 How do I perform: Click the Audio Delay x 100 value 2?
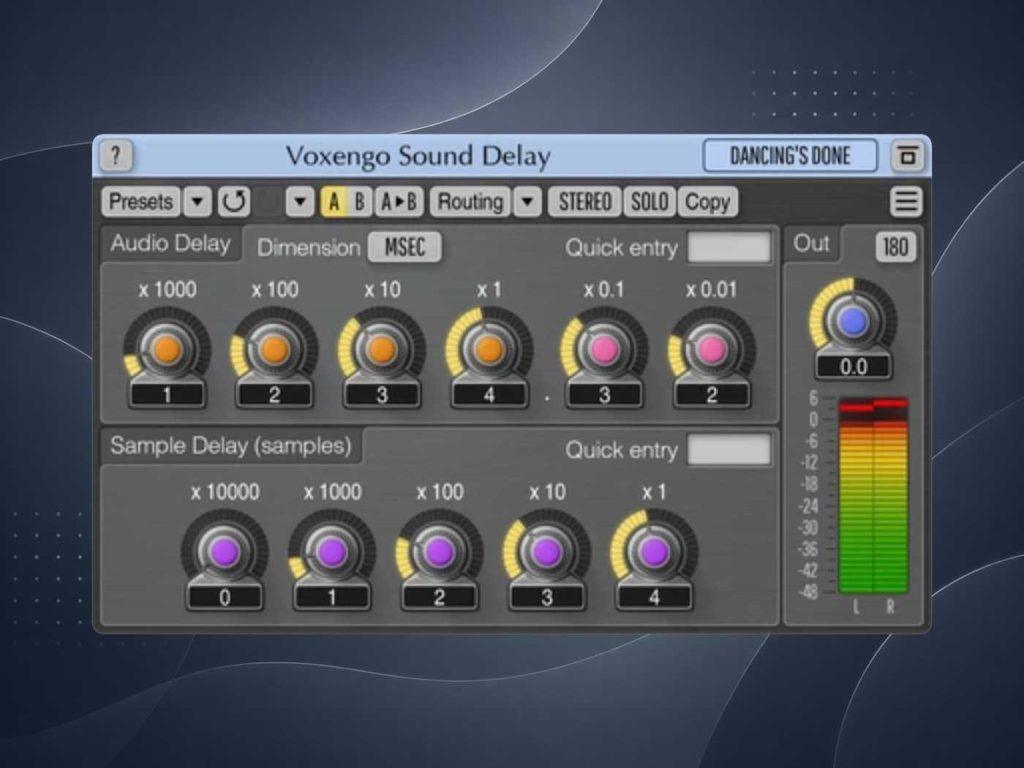click(274, 394)
